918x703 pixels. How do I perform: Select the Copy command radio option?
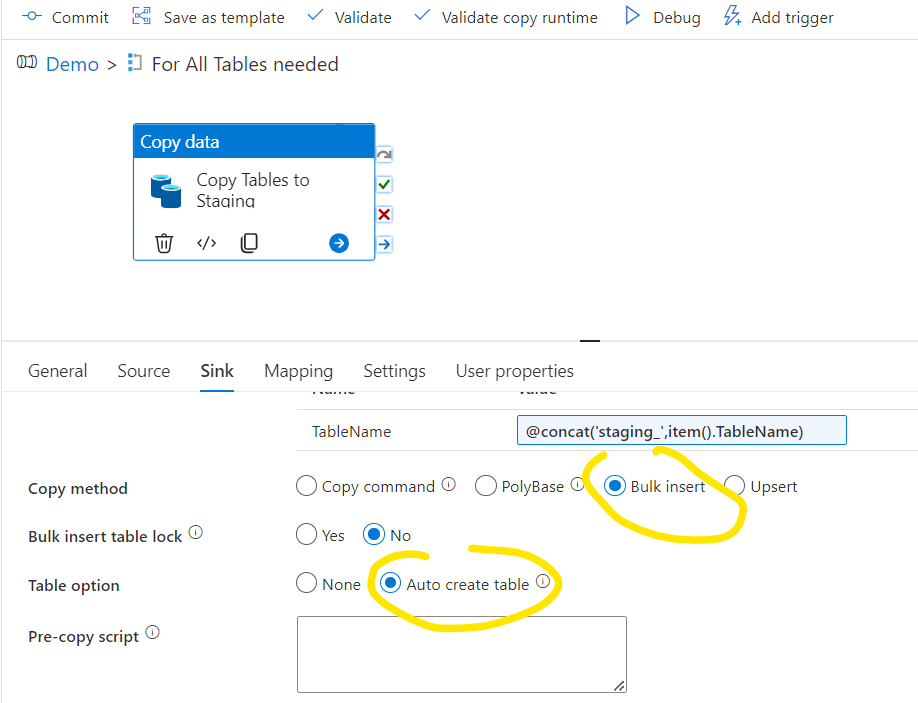coord(307,486)
